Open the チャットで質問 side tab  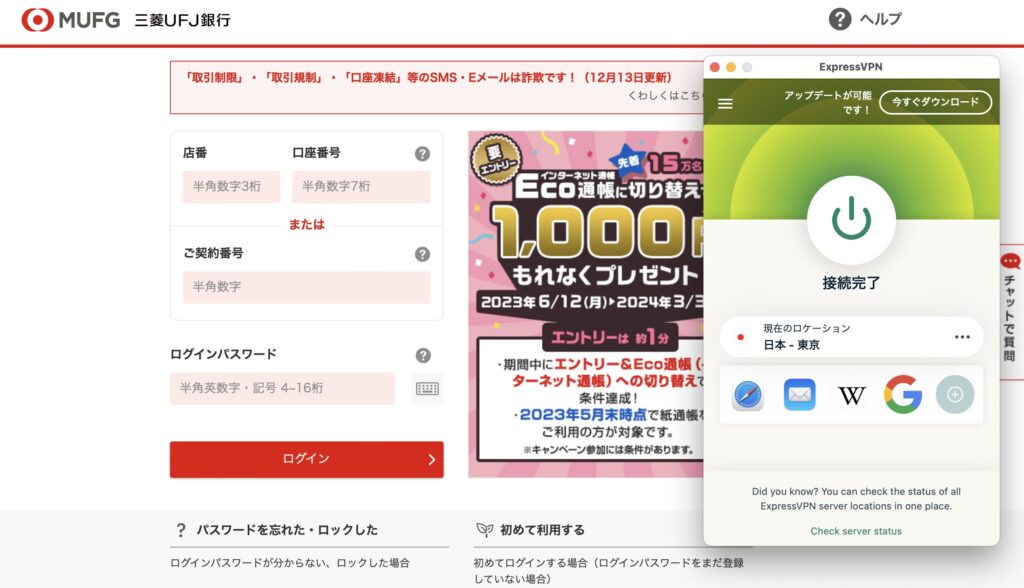1010,307
